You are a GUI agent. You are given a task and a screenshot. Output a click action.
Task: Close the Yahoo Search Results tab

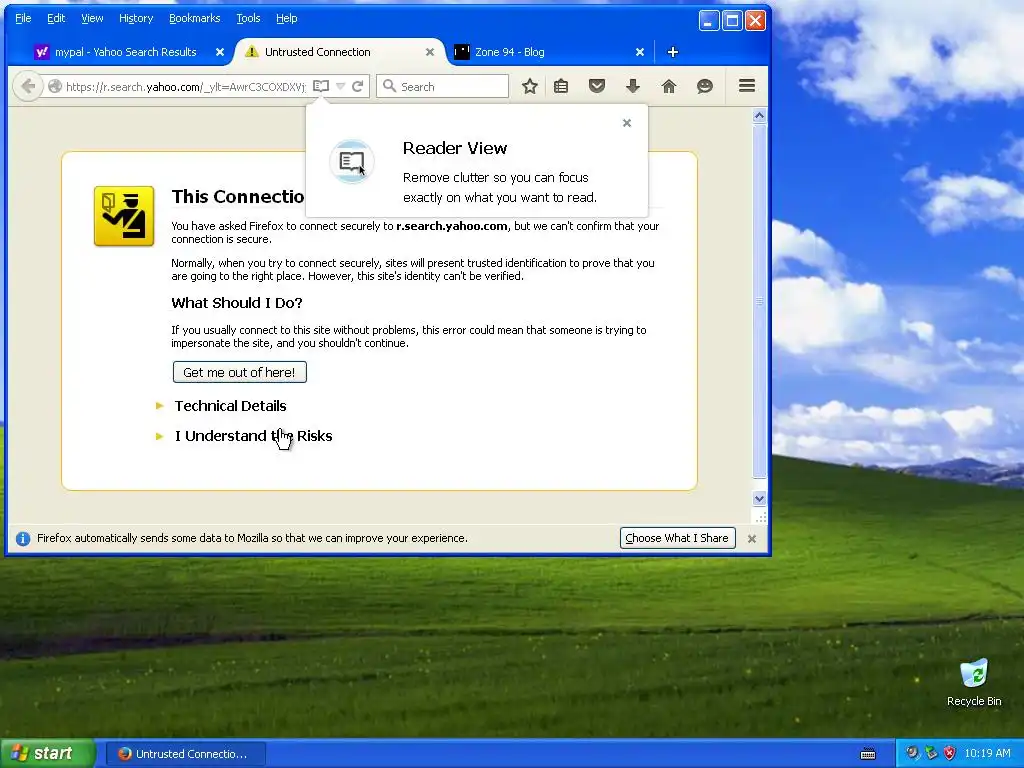pyautogui.click(x=220, y=52)
